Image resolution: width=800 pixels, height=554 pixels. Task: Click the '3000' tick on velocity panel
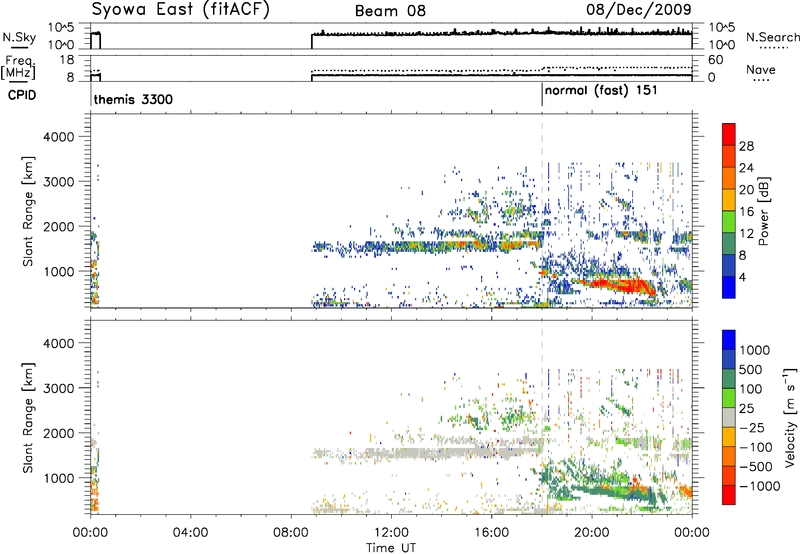[x=58, y=388]
